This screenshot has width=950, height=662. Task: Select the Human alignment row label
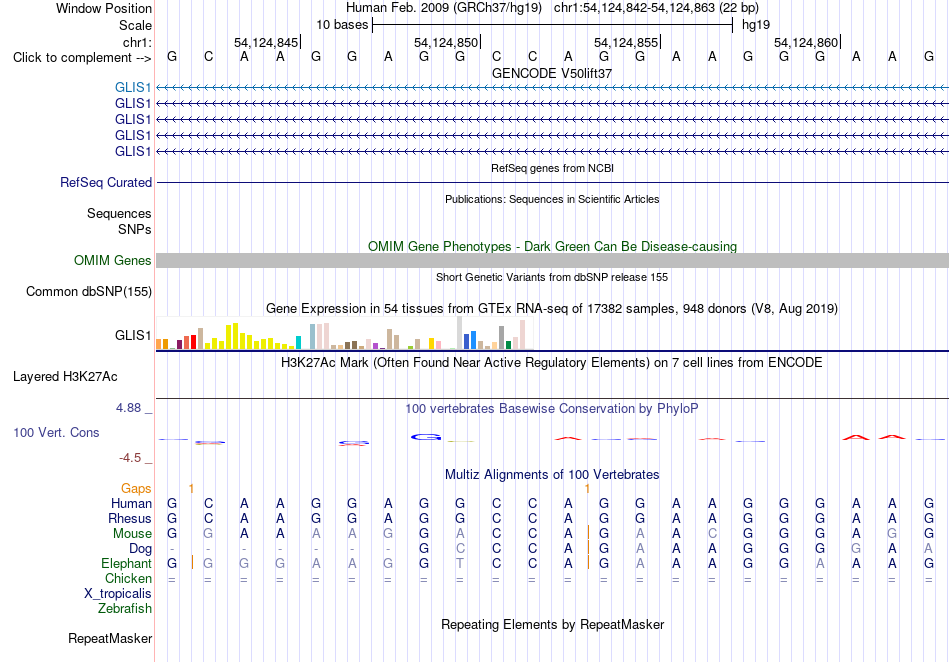coord(131,503)
